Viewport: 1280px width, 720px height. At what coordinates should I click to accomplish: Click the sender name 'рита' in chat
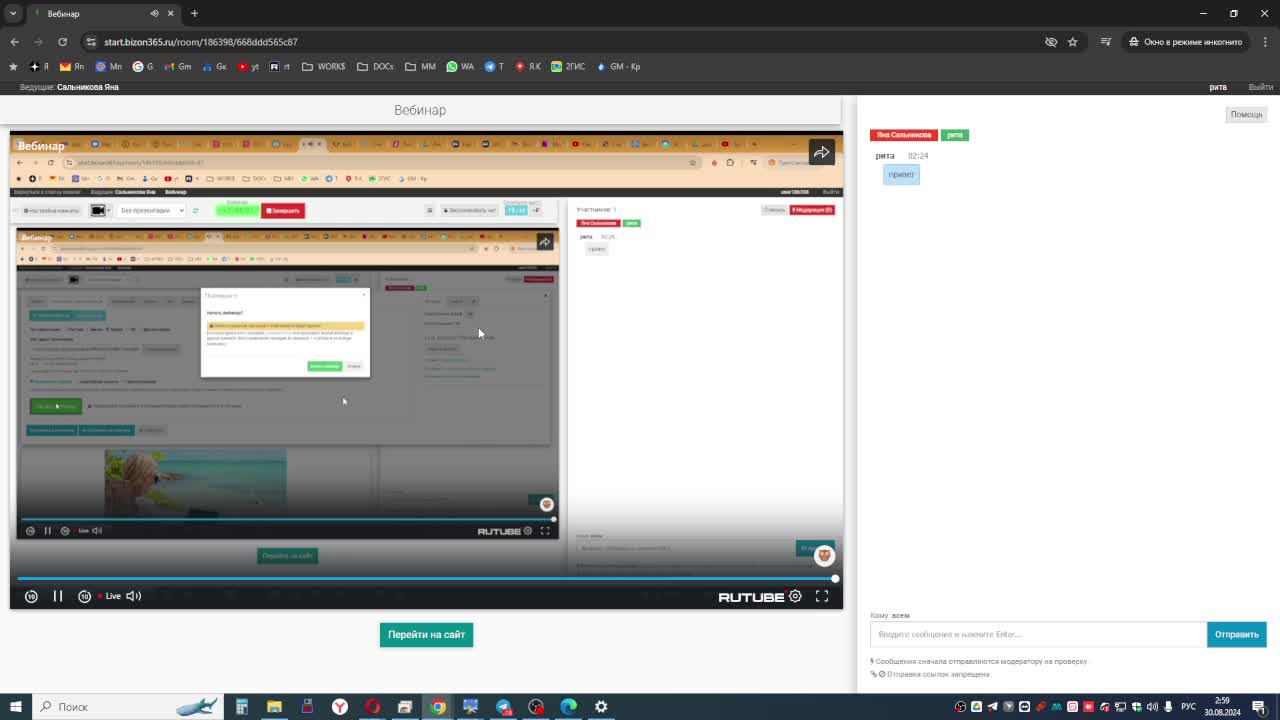885,156
